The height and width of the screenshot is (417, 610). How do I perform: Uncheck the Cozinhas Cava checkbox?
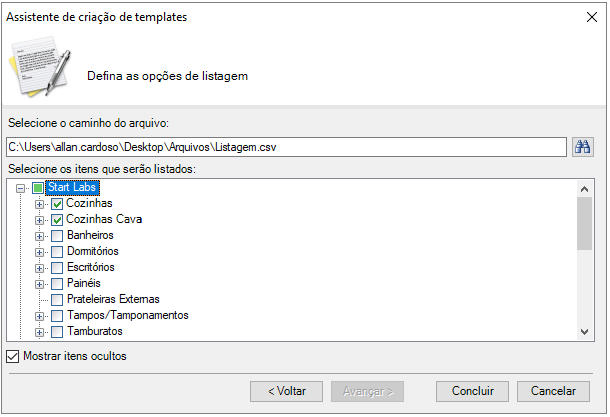(x=57, y=220)
